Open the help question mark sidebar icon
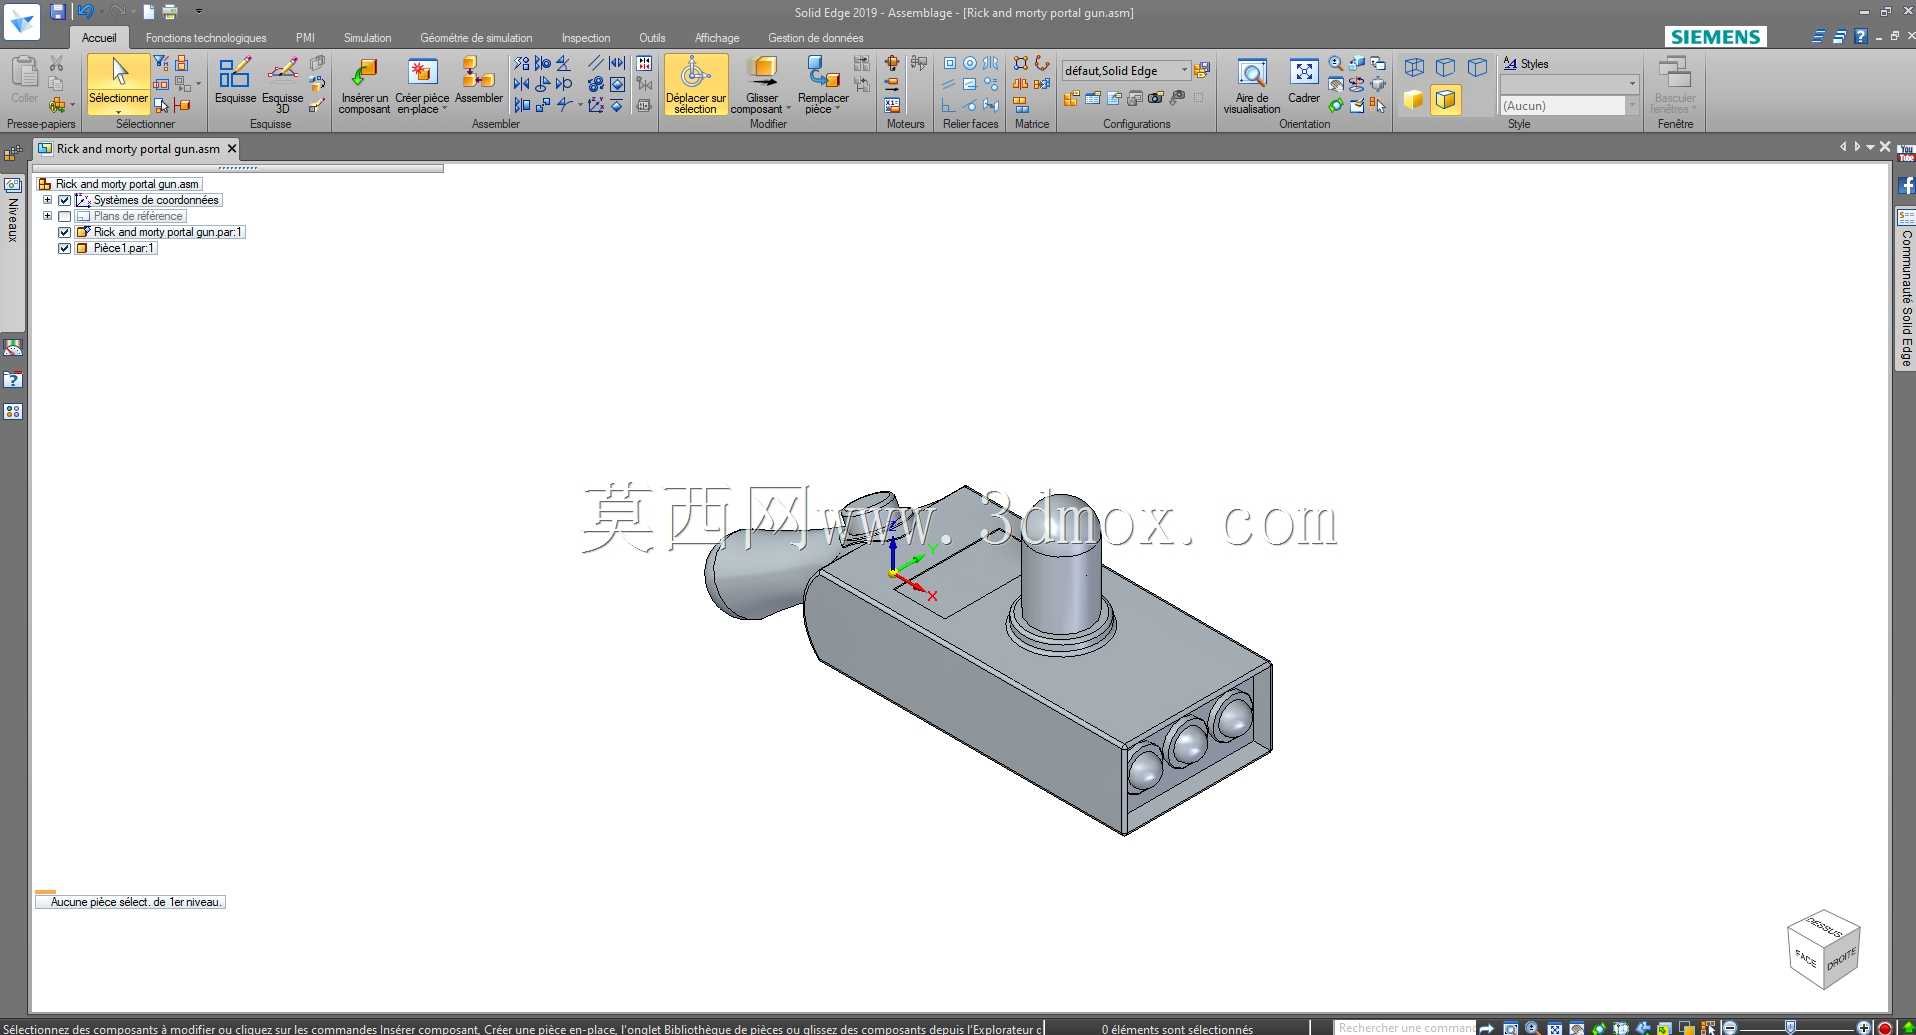Viewport: 1916px width, 1035px height. [13, 380]
